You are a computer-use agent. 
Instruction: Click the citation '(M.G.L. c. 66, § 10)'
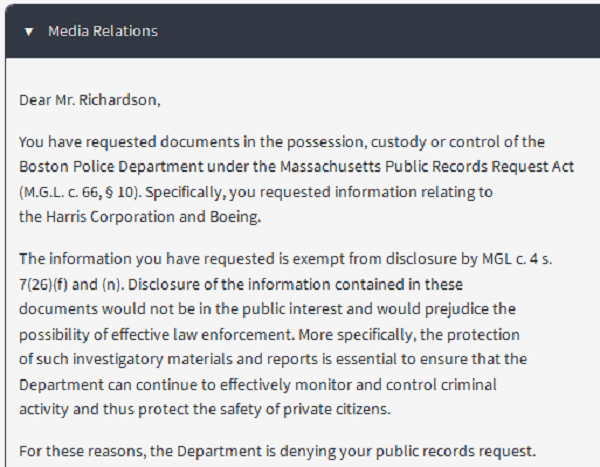coord(80,192)
